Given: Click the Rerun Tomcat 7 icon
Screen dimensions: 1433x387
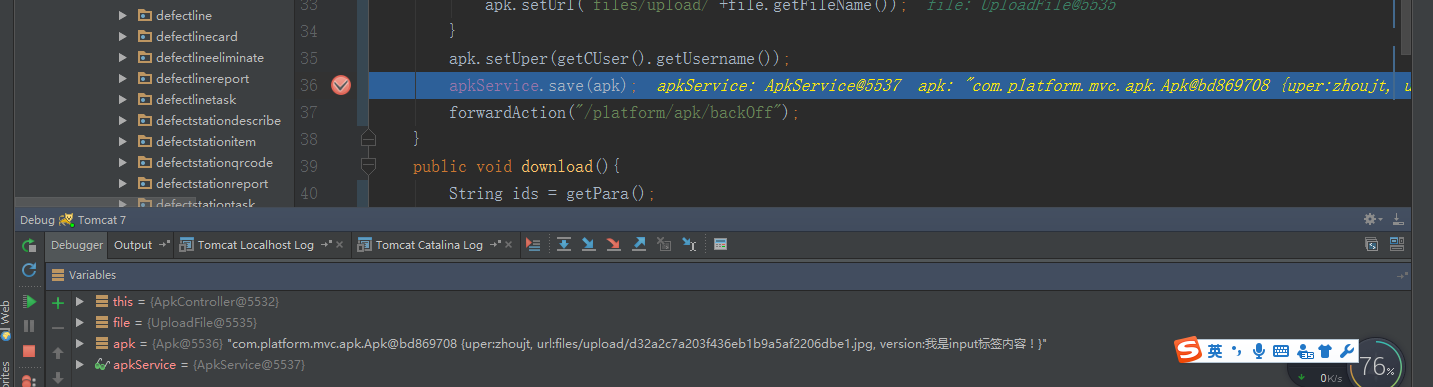Looking at the screenshot, I should 29,245.
